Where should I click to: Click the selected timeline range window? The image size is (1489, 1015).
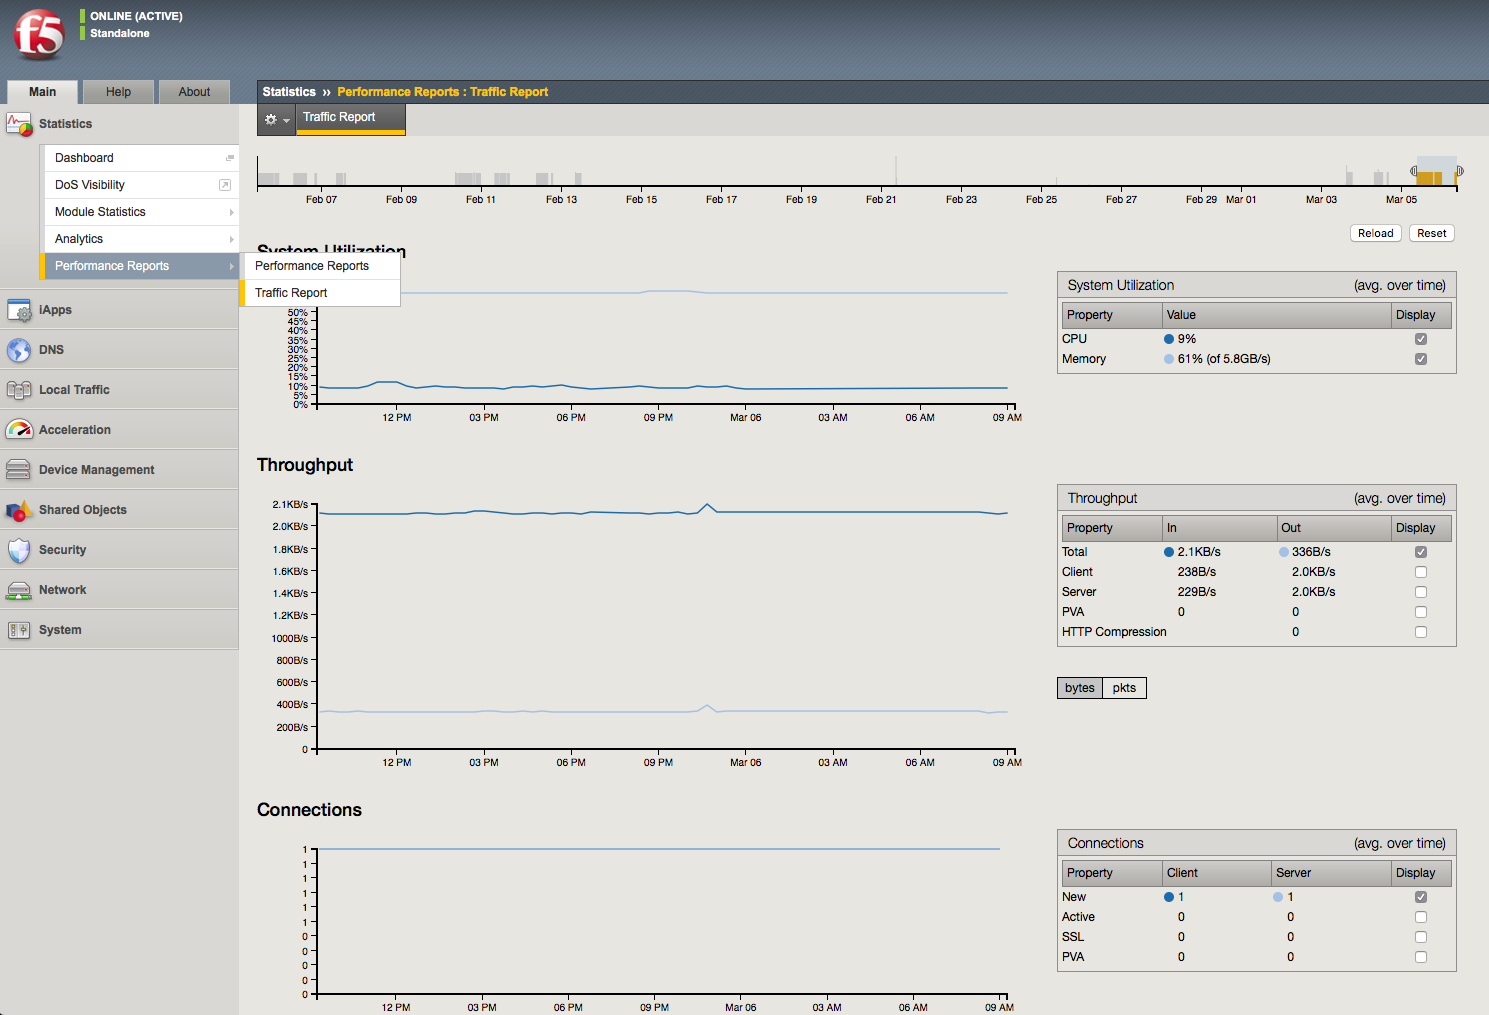pos(1437,171)
